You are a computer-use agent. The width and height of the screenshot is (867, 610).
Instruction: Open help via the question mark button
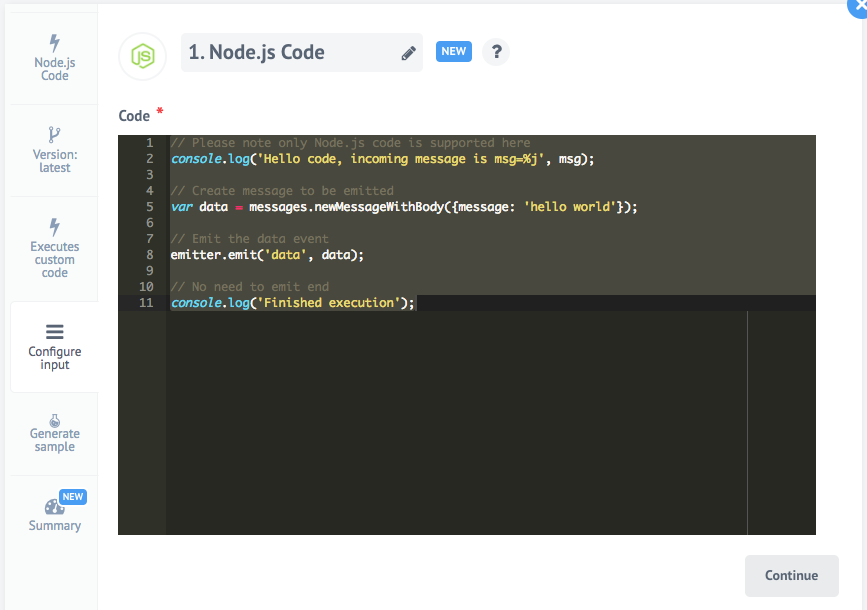[x=496, y=52]
